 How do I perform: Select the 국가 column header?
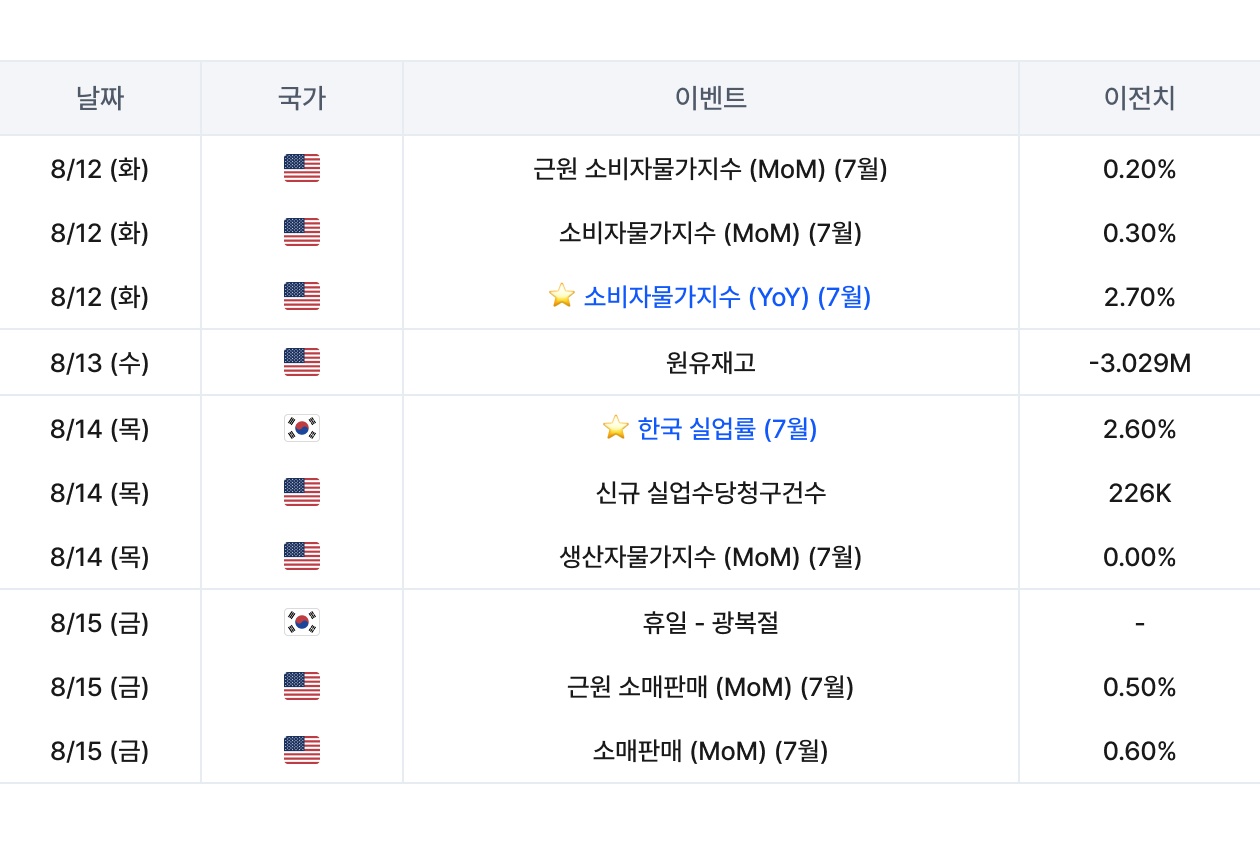(x=302, y=98)
